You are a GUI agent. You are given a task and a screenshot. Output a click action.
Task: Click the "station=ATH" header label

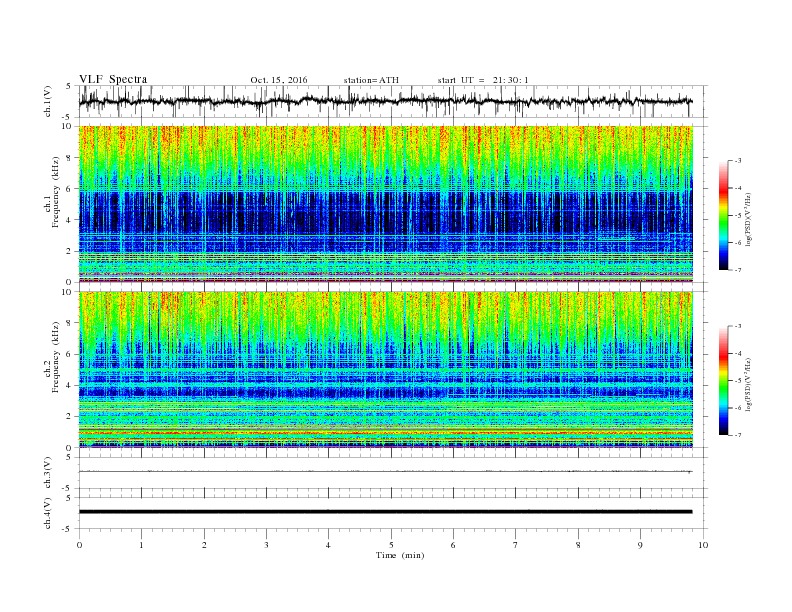[371, 80]
